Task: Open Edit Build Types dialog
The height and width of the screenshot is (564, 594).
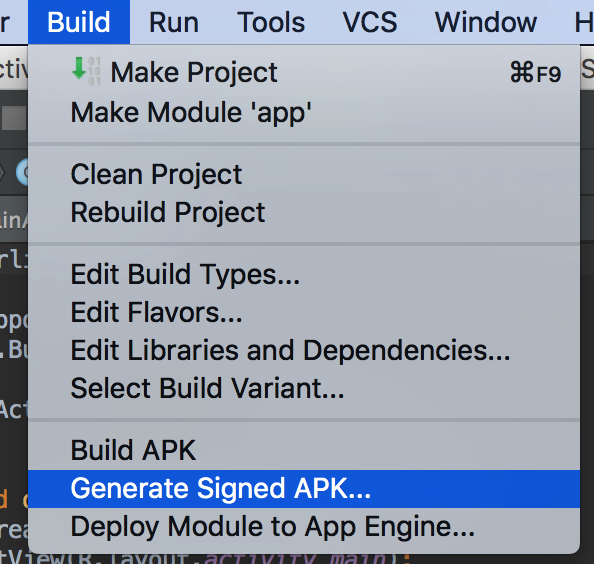Action: 304,274
